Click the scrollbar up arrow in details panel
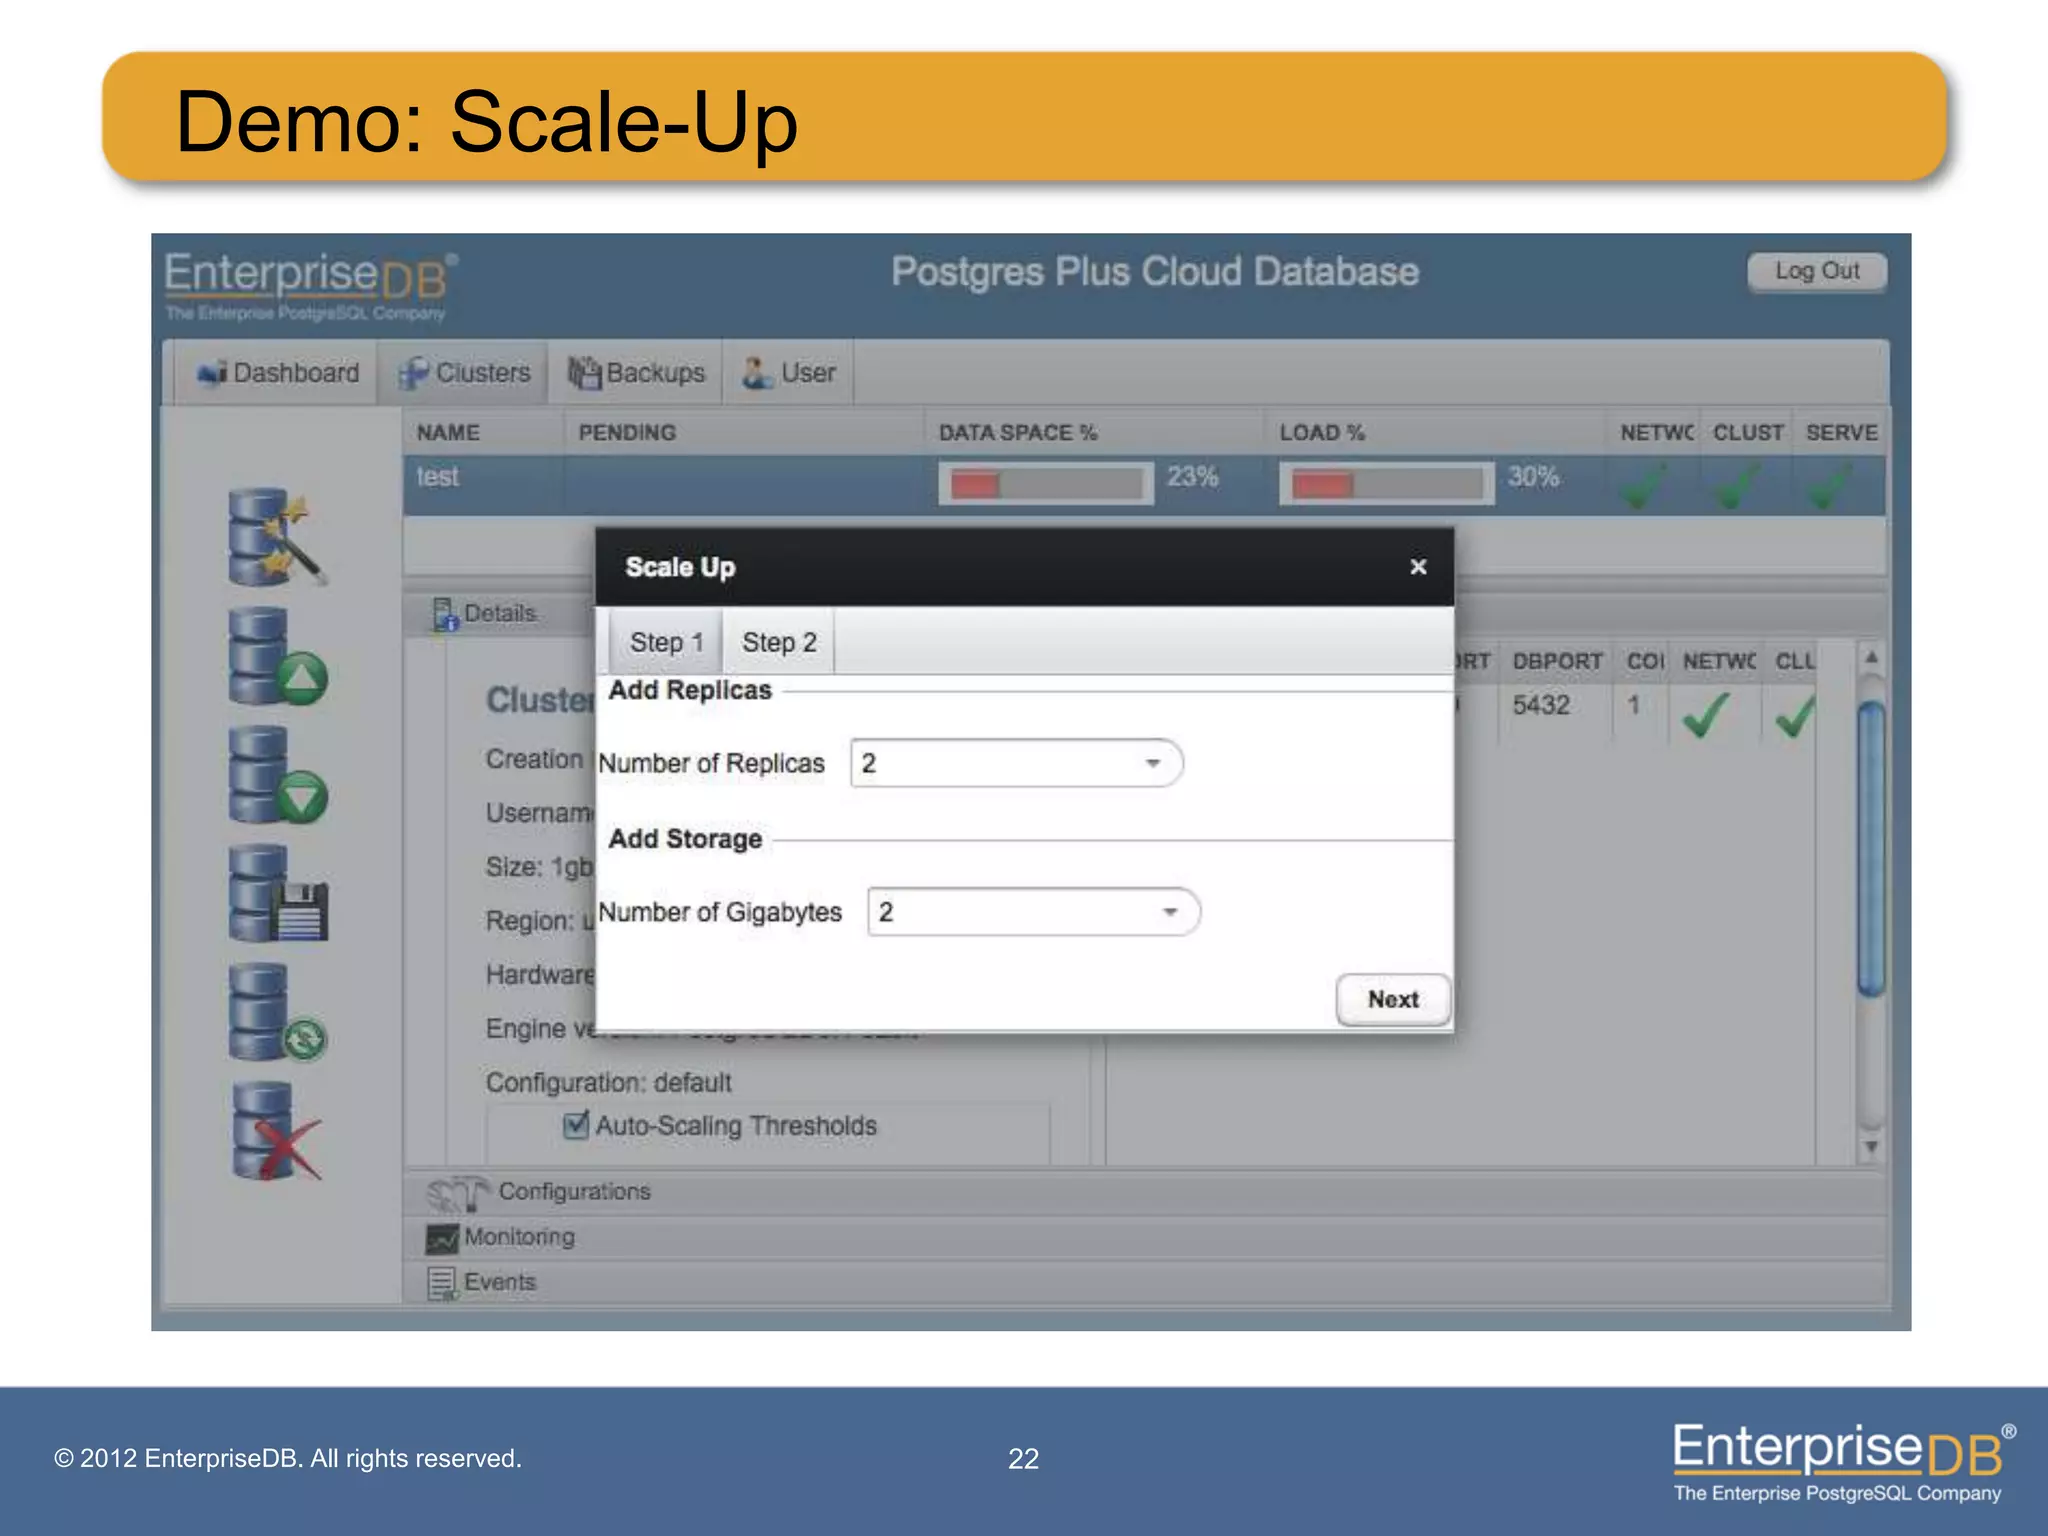The image size is (2048, 1536). click(x=1871, y=657)
